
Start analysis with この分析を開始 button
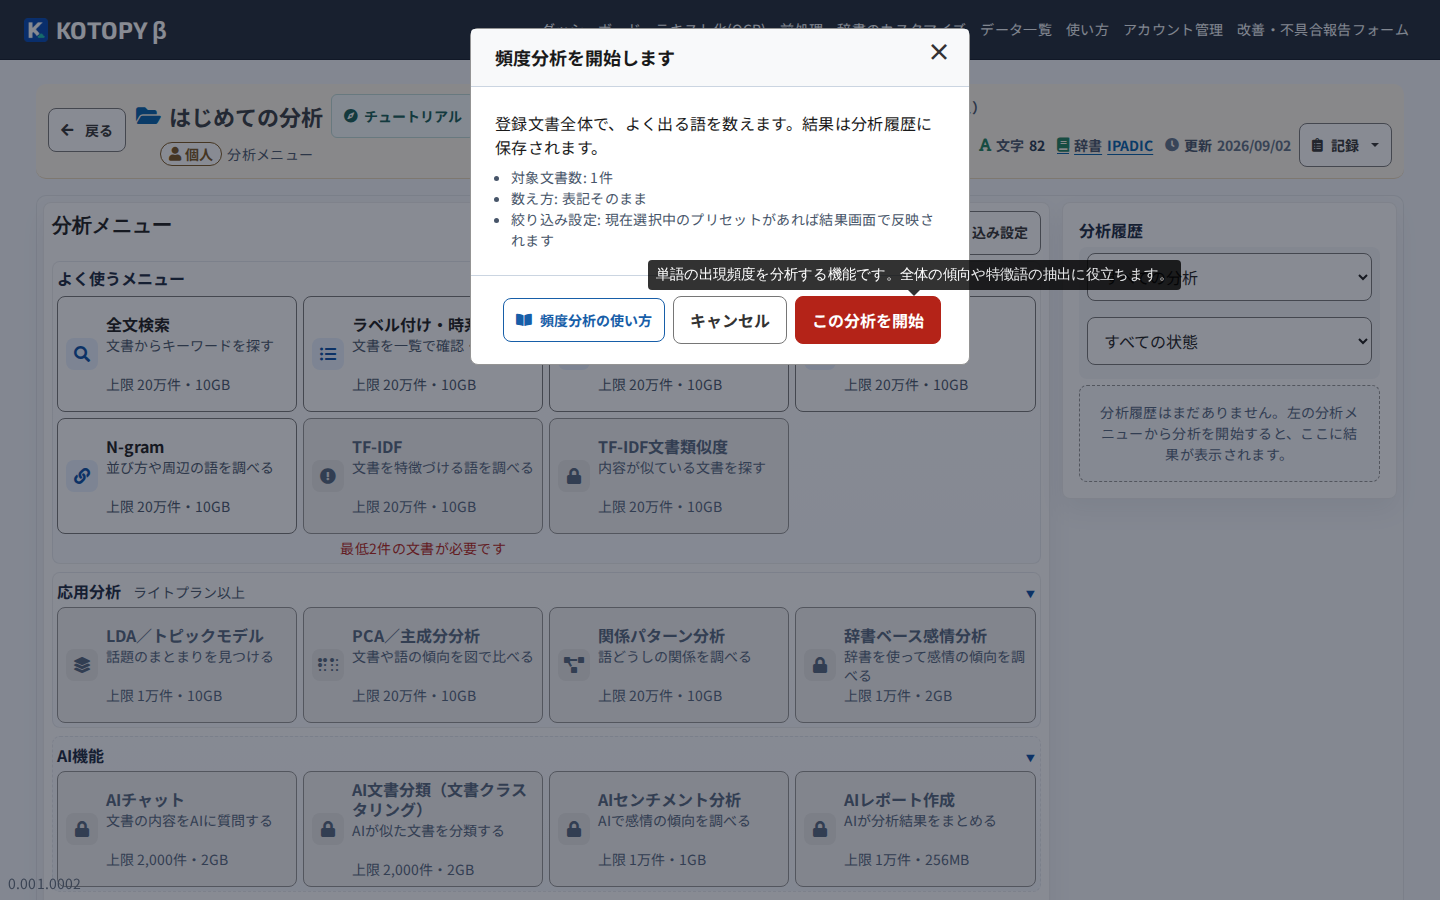tap(868, 320)
